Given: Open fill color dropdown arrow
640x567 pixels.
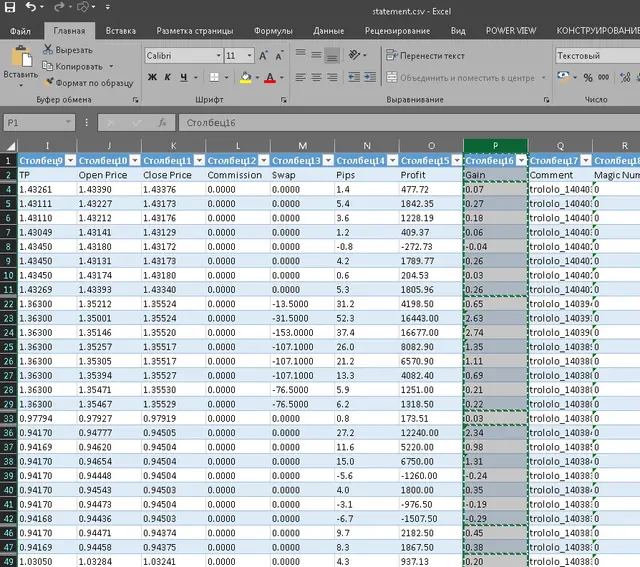Looking at the screenshot, I should 257,77.
